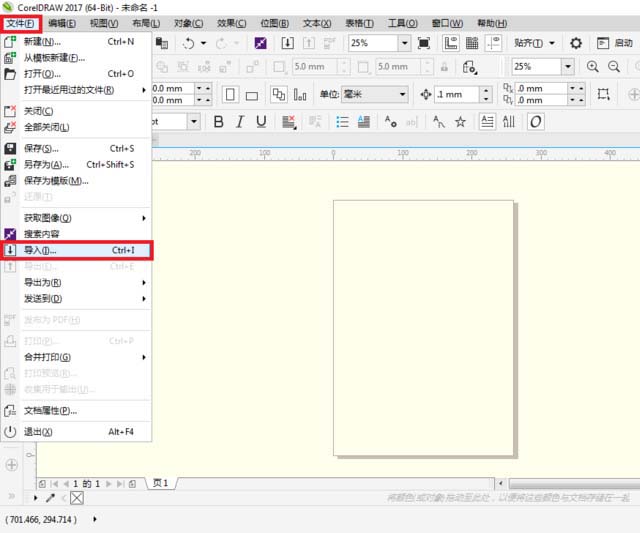The height and width of the screenshot is (533, 640).
Task: Open the 25% zoom level dropdown
Action: pos(405,43)
